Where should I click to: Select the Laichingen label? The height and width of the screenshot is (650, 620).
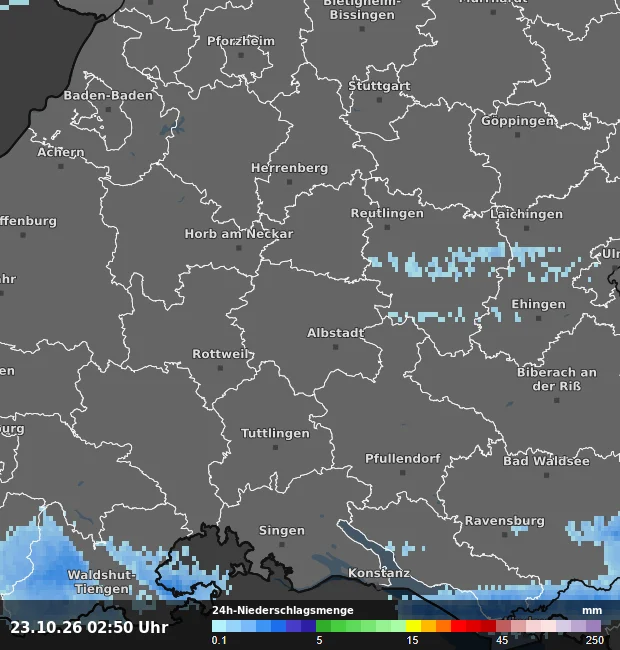click(526, 214)
